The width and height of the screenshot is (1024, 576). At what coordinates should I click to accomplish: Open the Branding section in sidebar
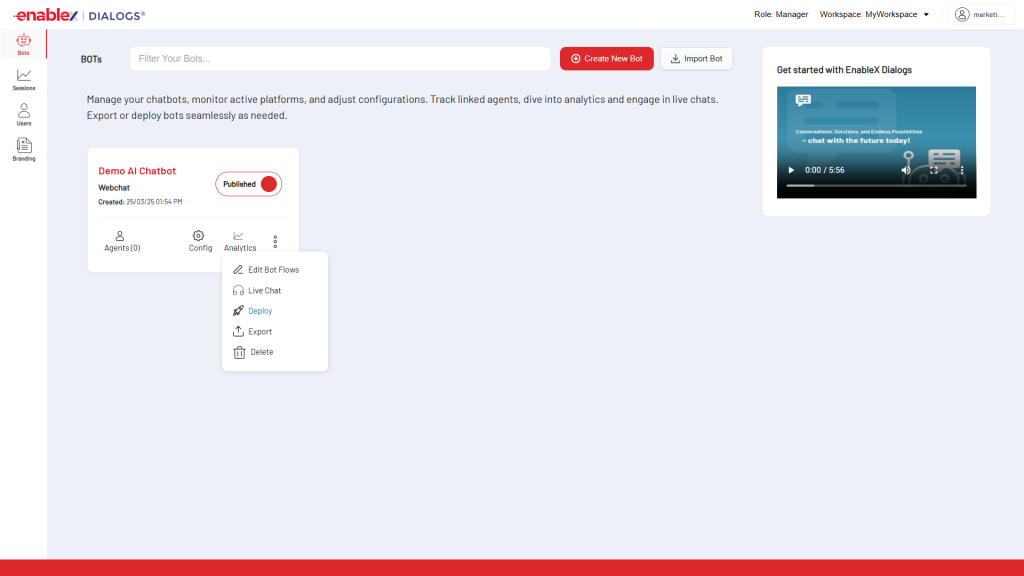click(24, 150)
